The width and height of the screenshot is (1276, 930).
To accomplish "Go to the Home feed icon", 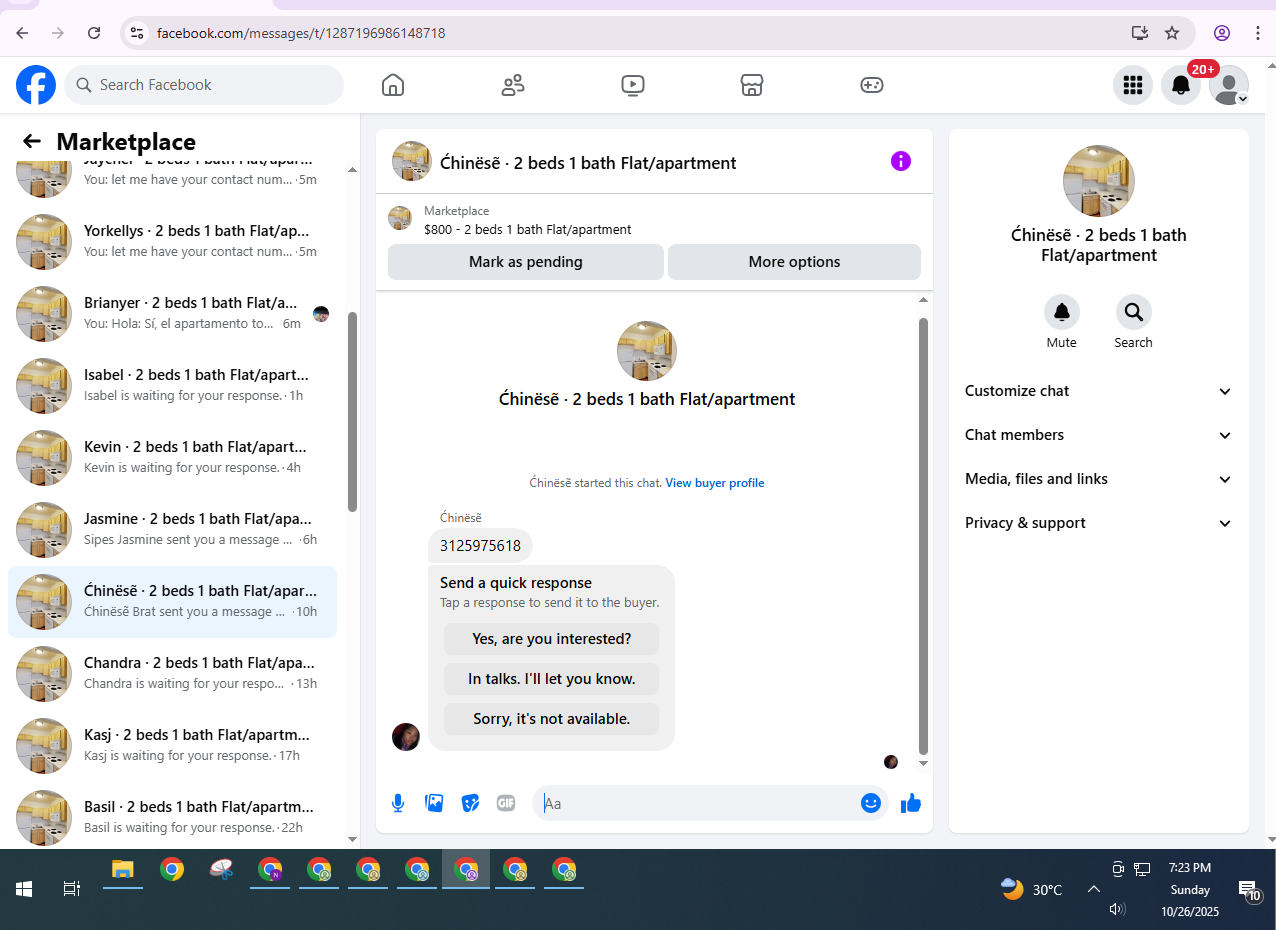I will tap(393, 85).
